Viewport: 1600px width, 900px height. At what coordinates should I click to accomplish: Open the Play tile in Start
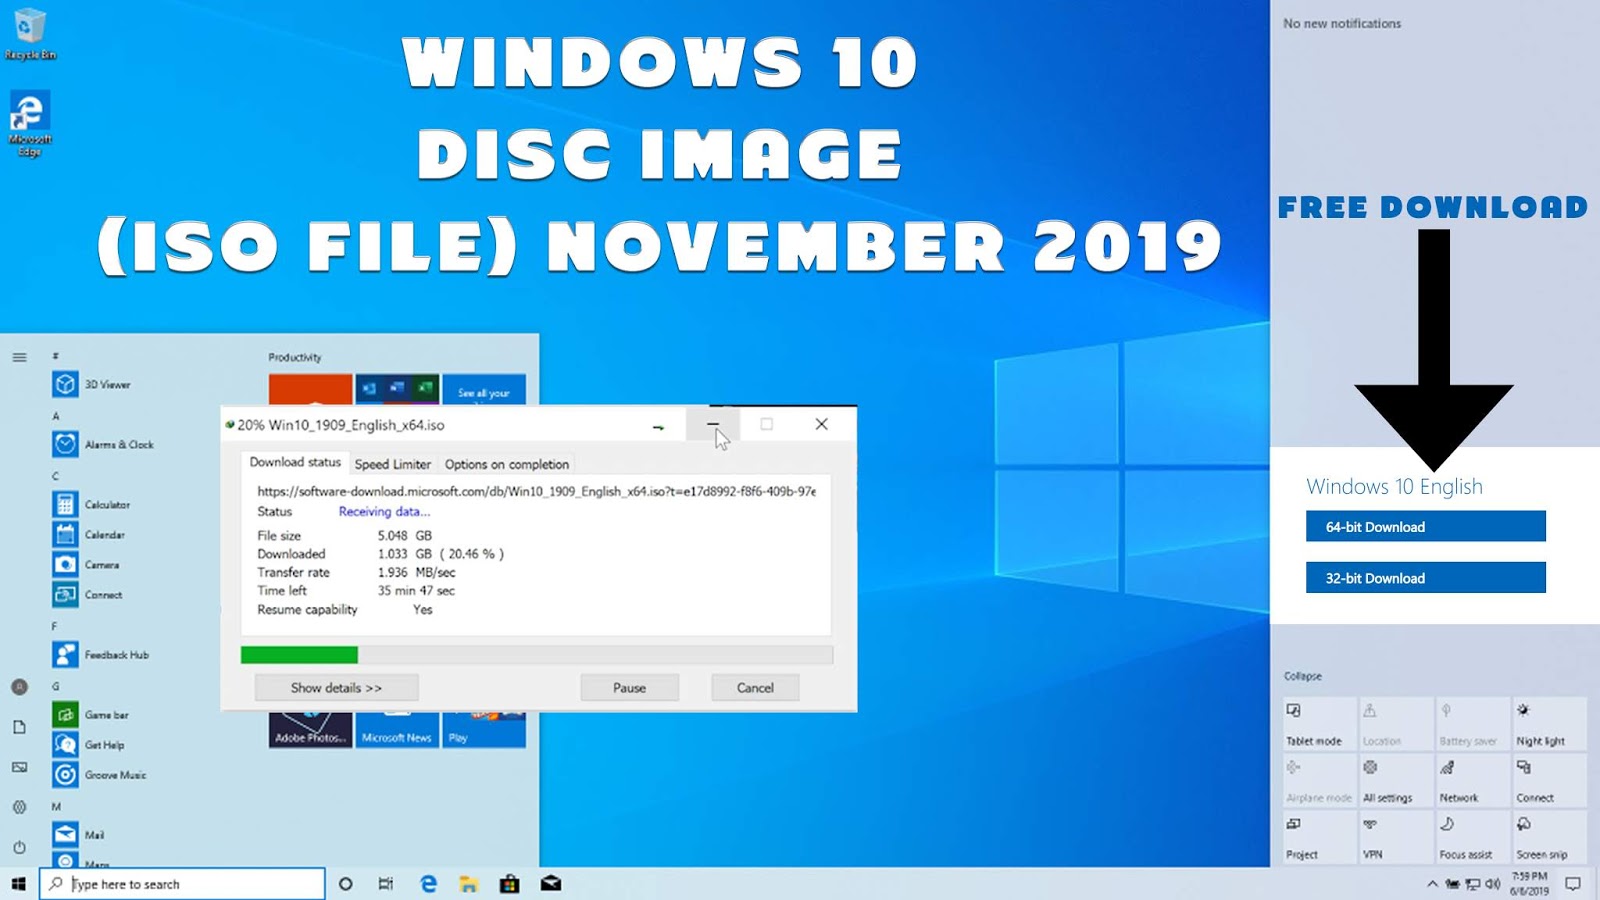pyautogui.click(x=484, y=730)
